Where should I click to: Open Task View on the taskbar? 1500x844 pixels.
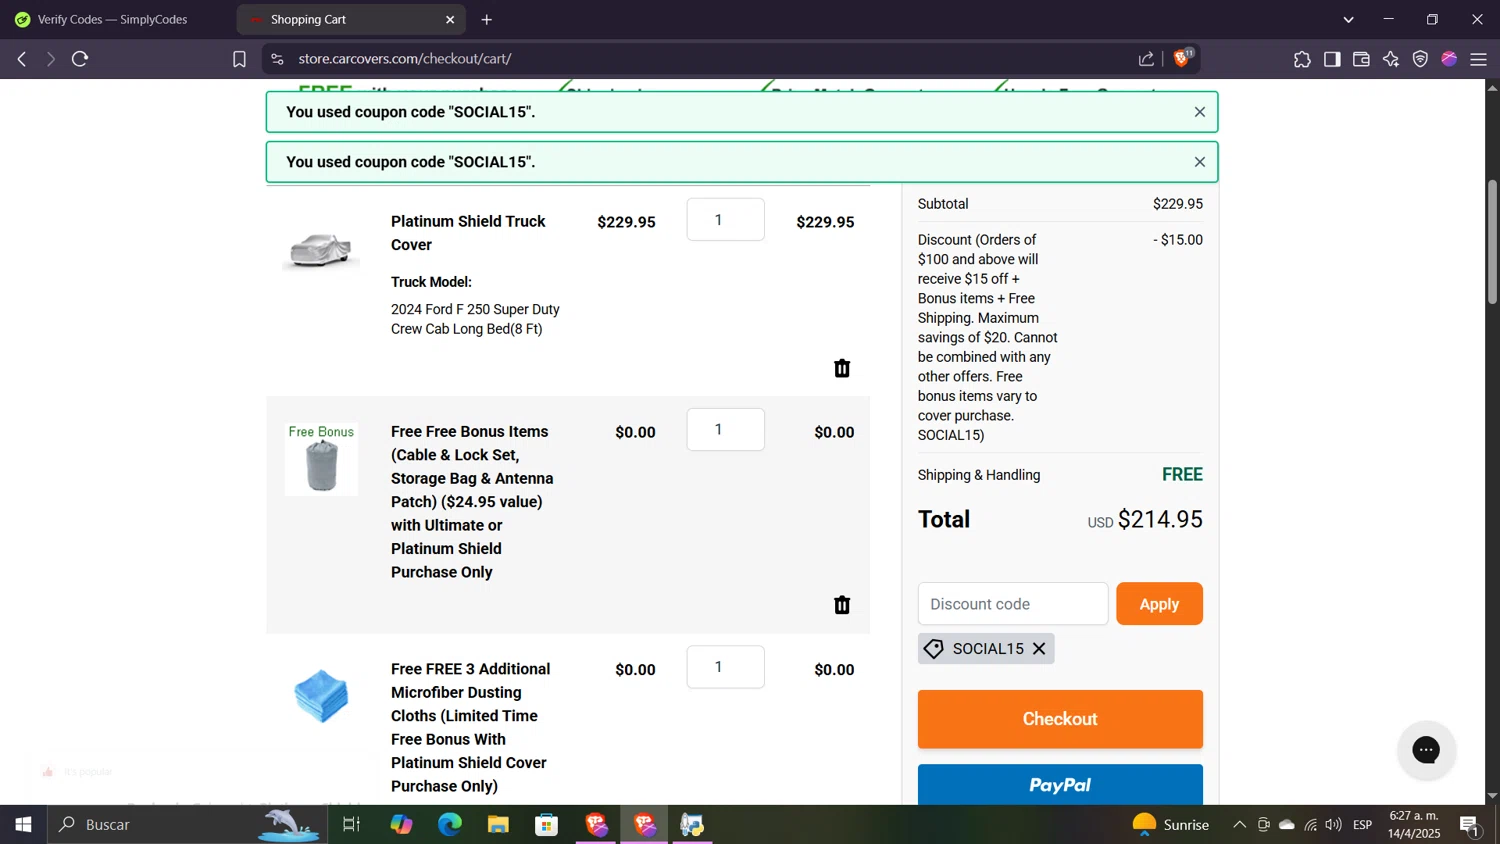pos(351,825)
